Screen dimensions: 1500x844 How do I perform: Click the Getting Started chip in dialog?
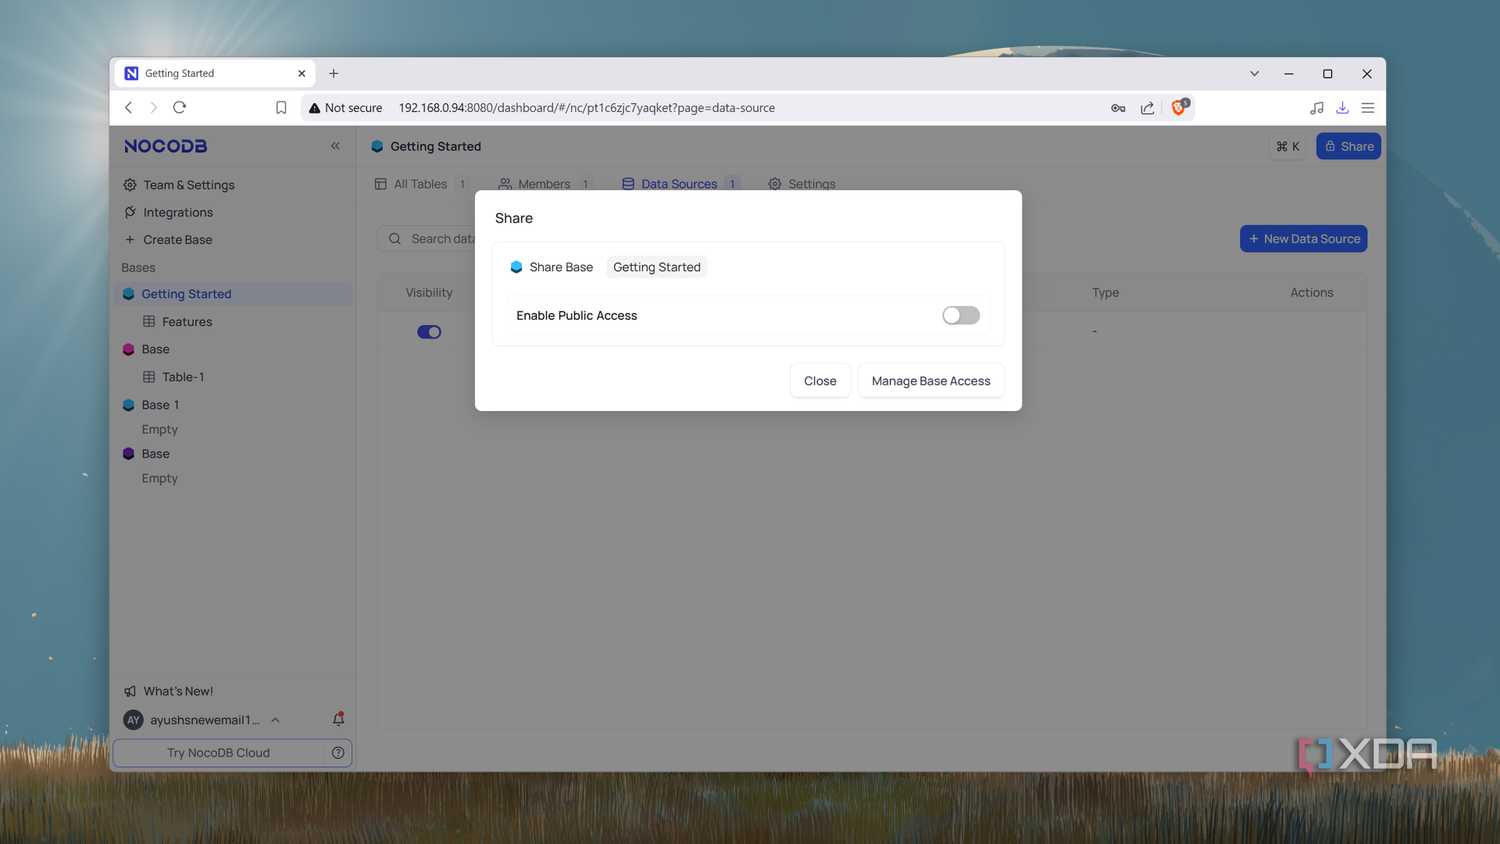coord(657,267)
